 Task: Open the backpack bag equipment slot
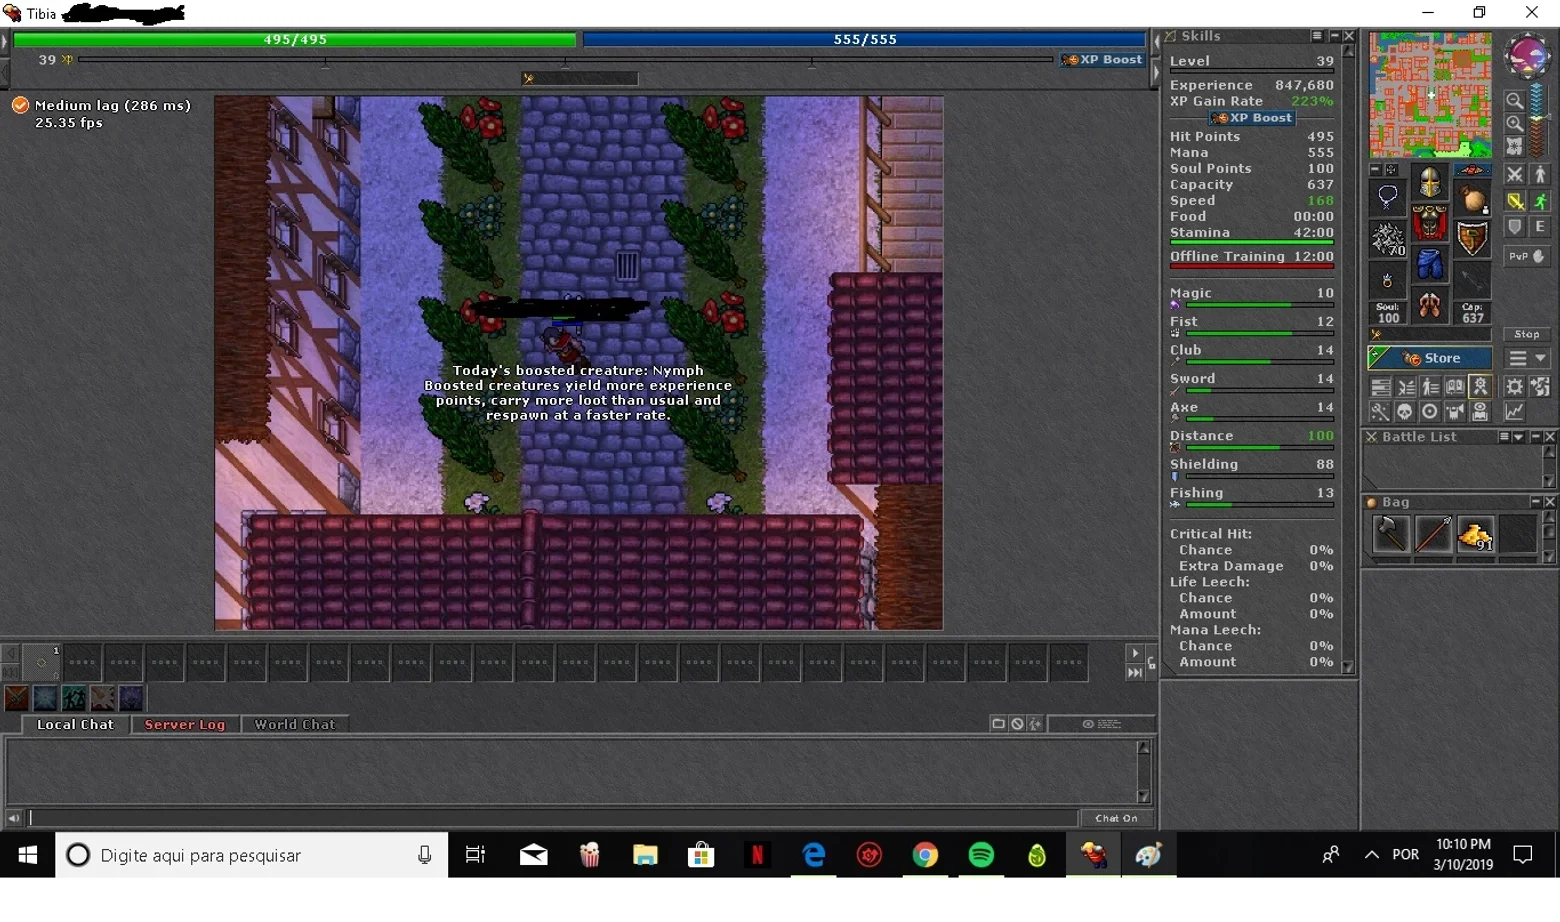[x=1472, y=198]
